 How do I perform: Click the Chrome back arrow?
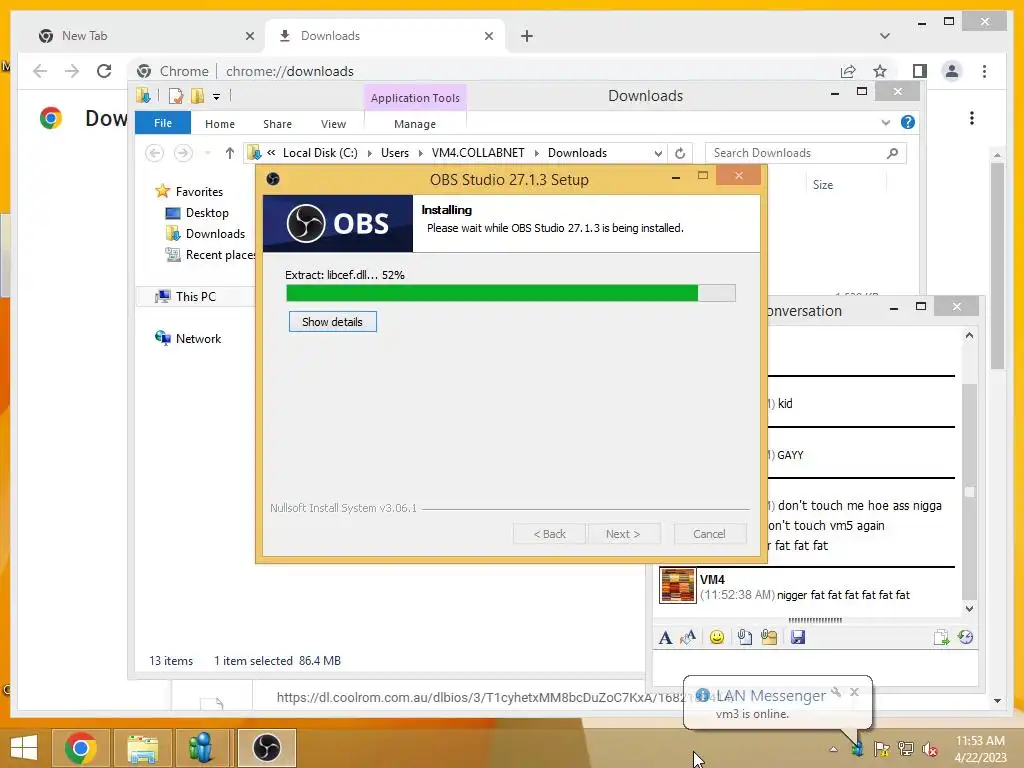point(40,71)
